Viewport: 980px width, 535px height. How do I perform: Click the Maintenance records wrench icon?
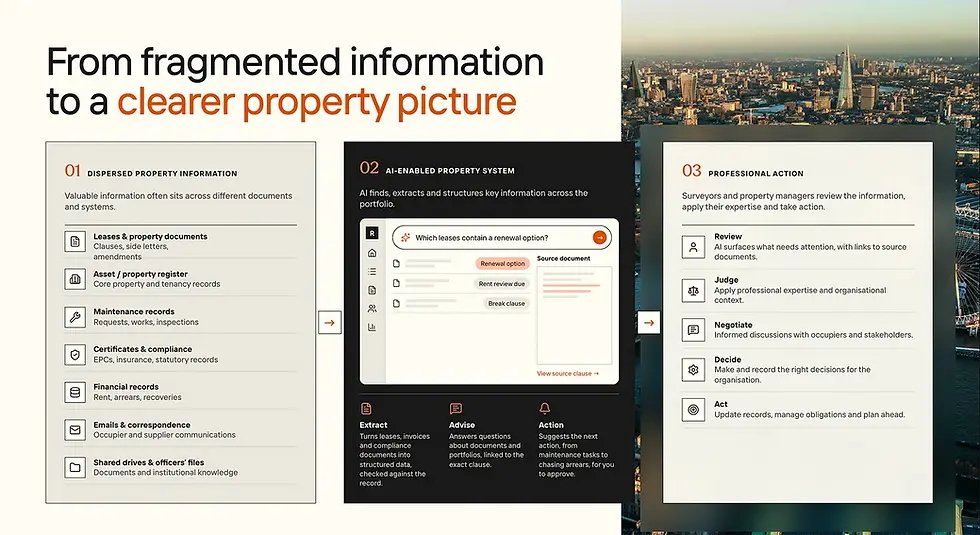tap(75, 317)
